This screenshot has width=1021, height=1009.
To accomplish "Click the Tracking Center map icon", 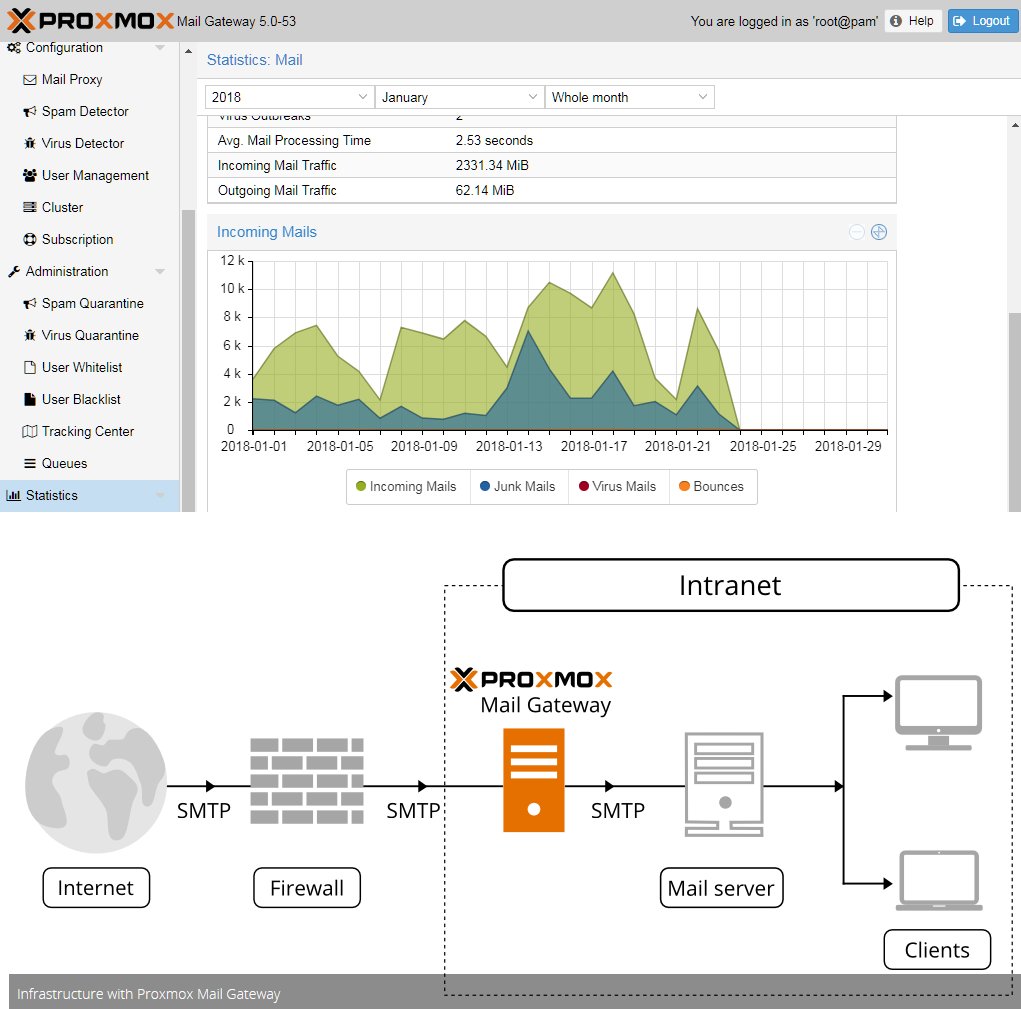I will [30, 432].
